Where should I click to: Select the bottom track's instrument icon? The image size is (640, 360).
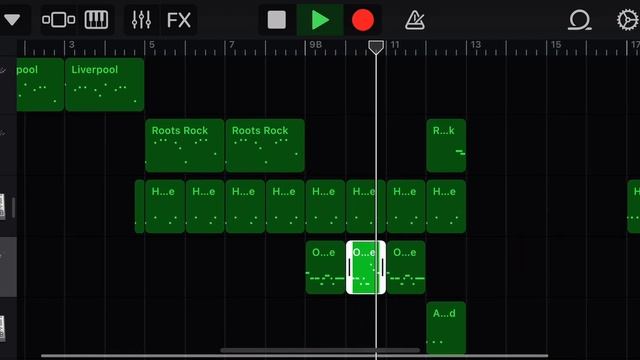pos(2,328)
